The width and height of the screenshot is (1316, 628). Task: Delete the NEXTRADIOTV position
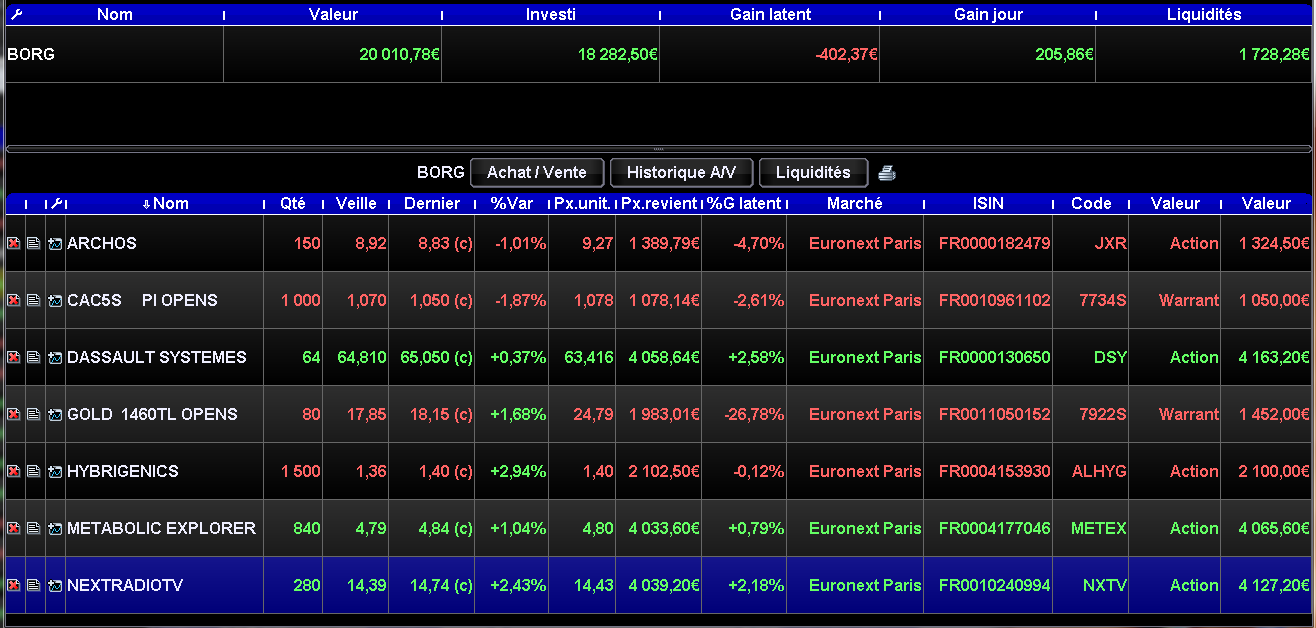click(x=14, y=585)
